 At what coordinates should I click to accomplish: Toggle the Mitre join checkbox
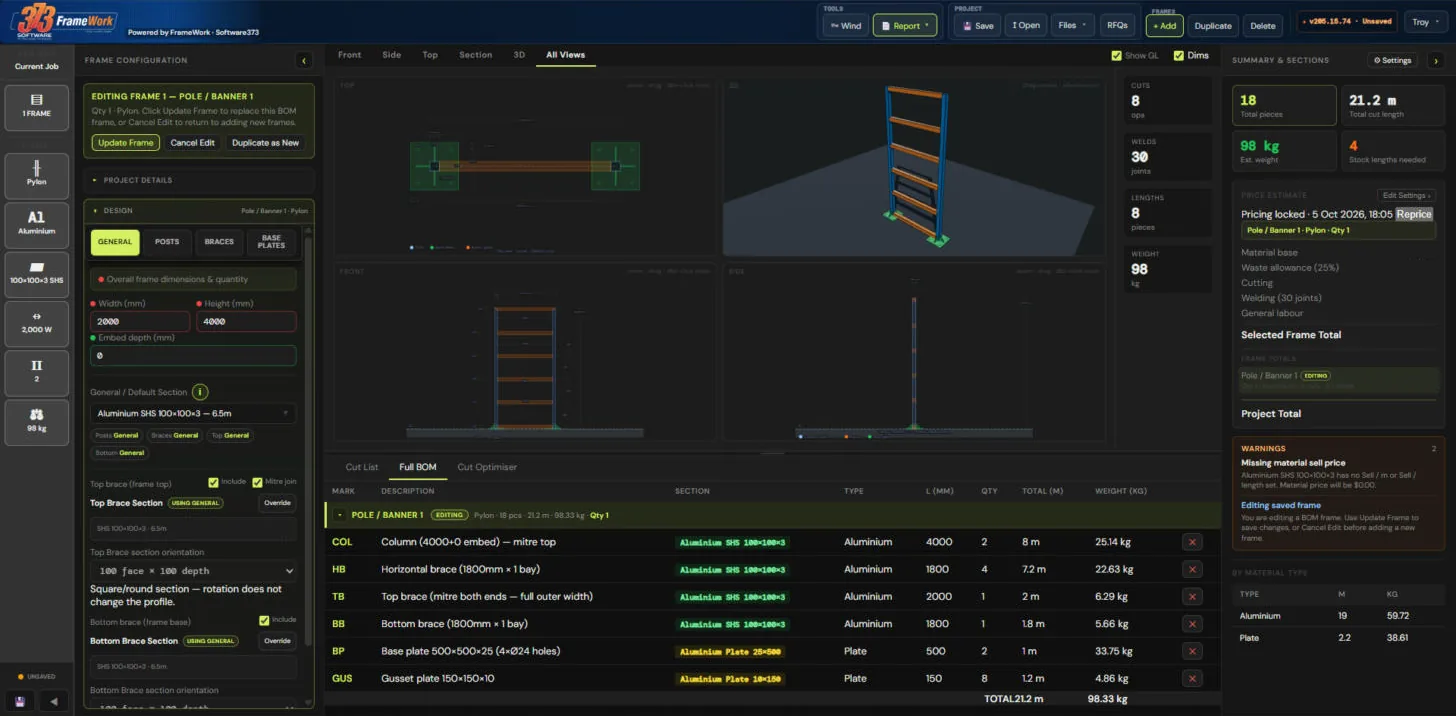pyautogui.click(x=257, y=483)
